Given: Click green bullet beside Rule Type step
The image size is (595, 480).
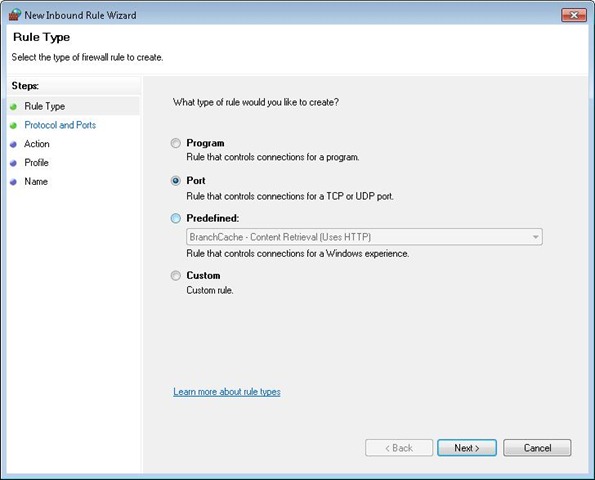Looking at the screenshot, I should (x=14, y=107).
